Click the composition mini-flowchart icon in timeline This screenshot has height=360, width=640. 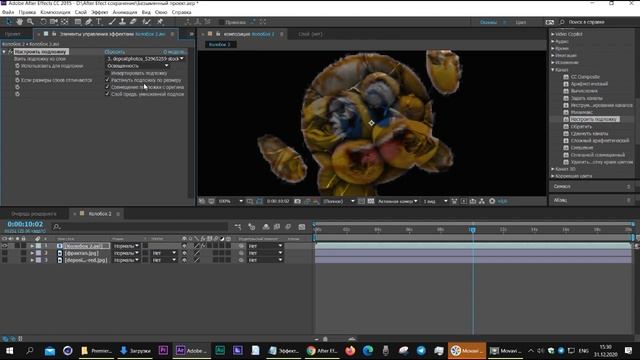click(x=238, y=227)
